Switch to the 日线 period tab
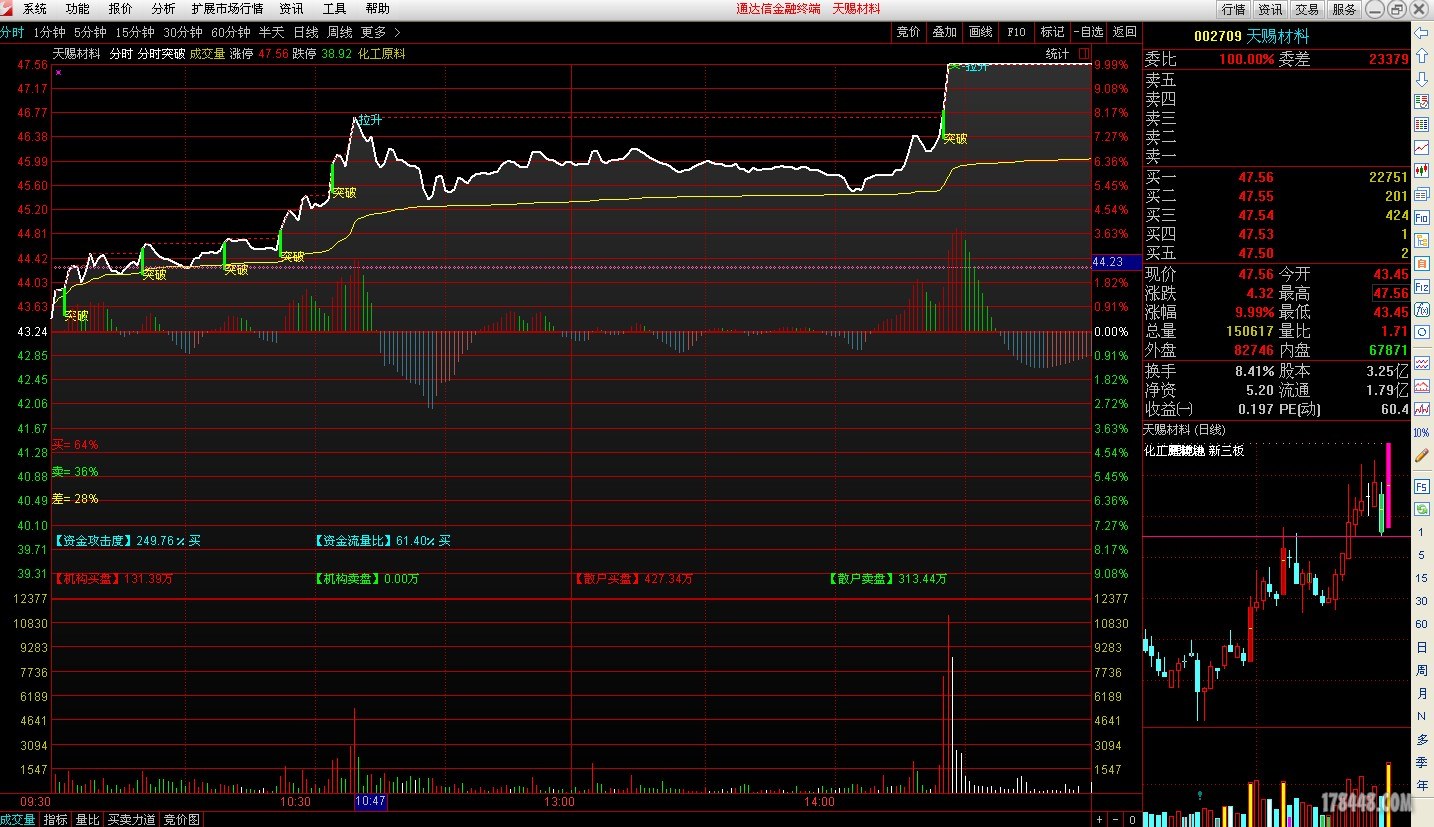1434x827 pixels. click(306, 32)
